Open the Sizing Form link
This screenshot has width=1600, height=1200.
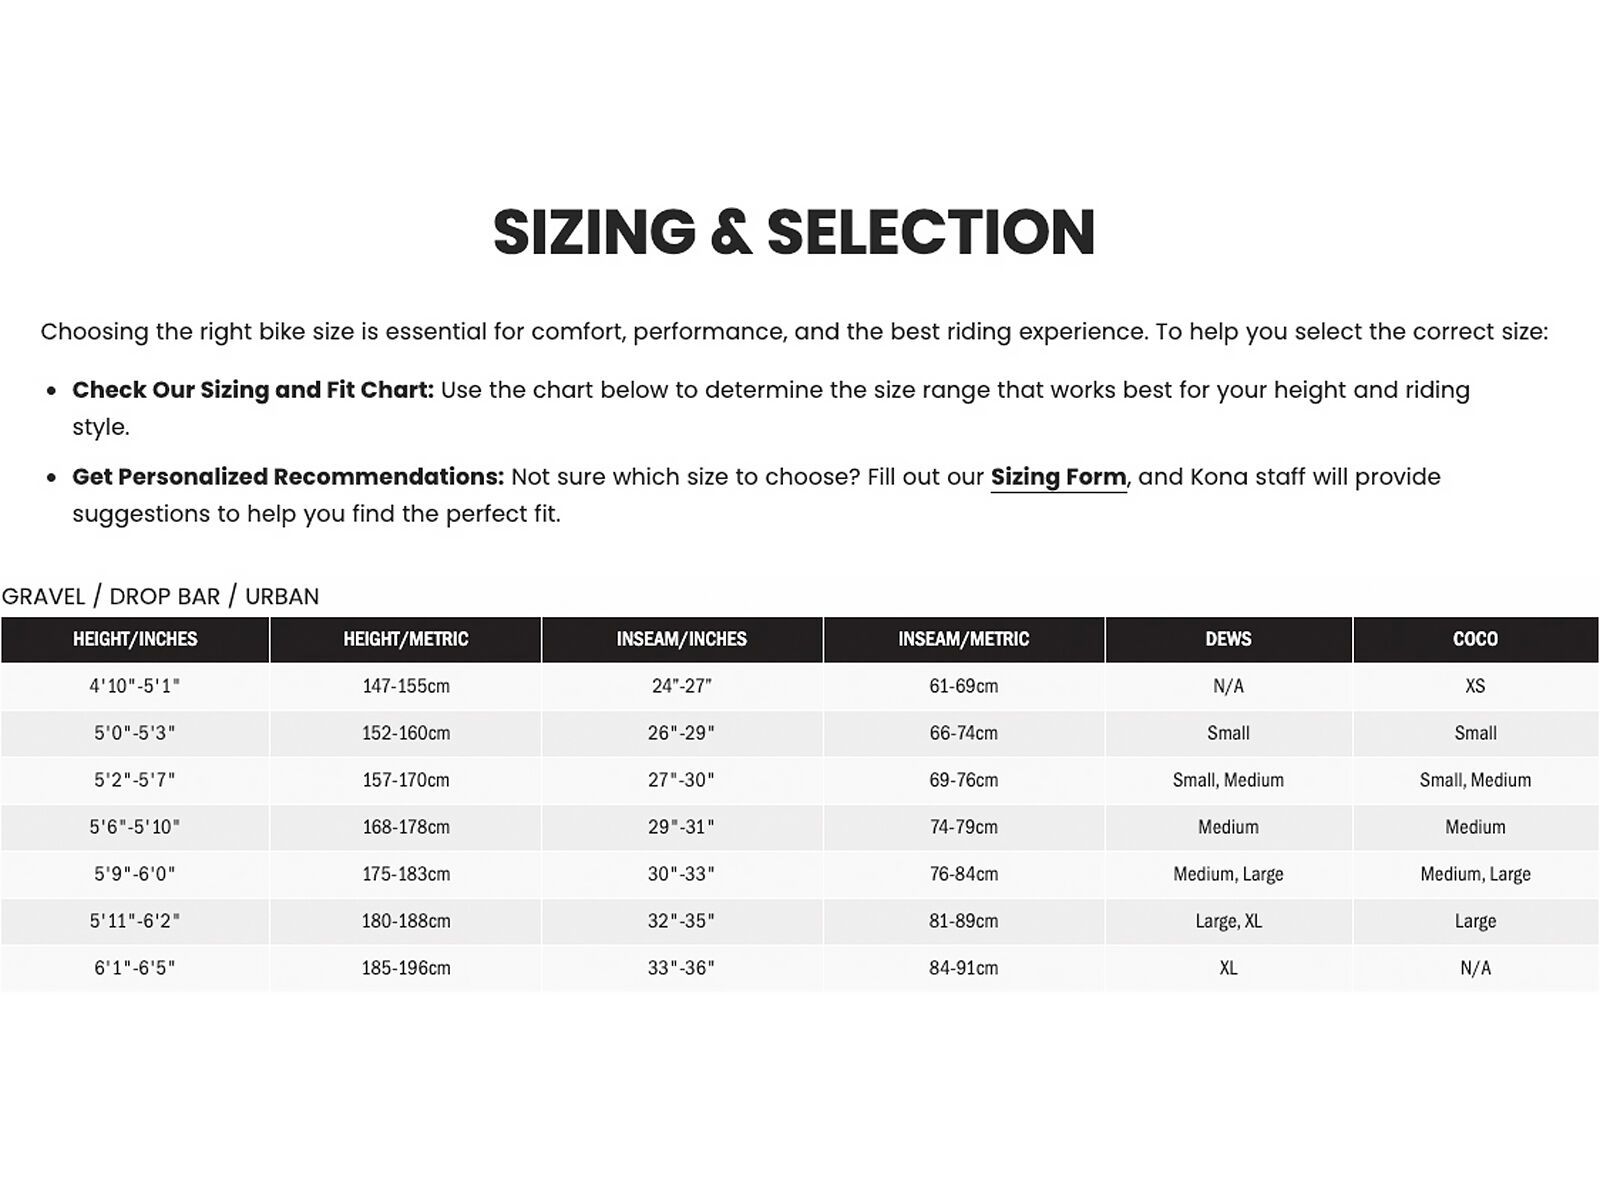coord(1058,477)
